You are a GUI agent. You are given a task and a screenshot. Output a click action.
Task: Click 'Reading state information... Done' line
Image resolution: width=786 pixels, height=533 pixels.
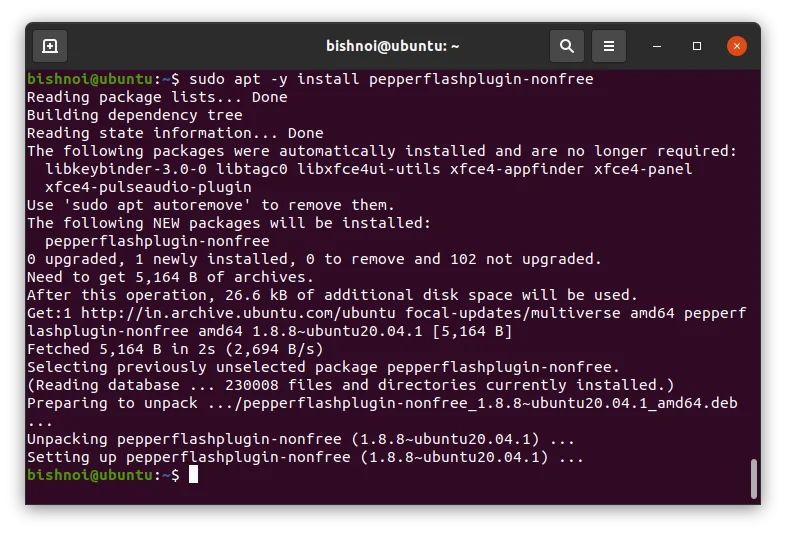tap(175, 133)
